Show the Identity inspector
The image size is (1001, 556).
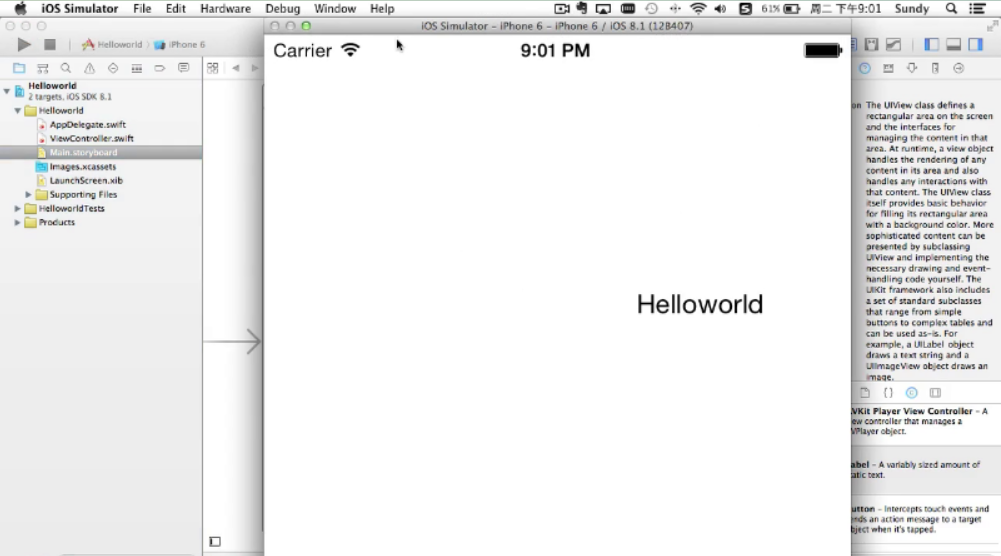coord(888,68)
